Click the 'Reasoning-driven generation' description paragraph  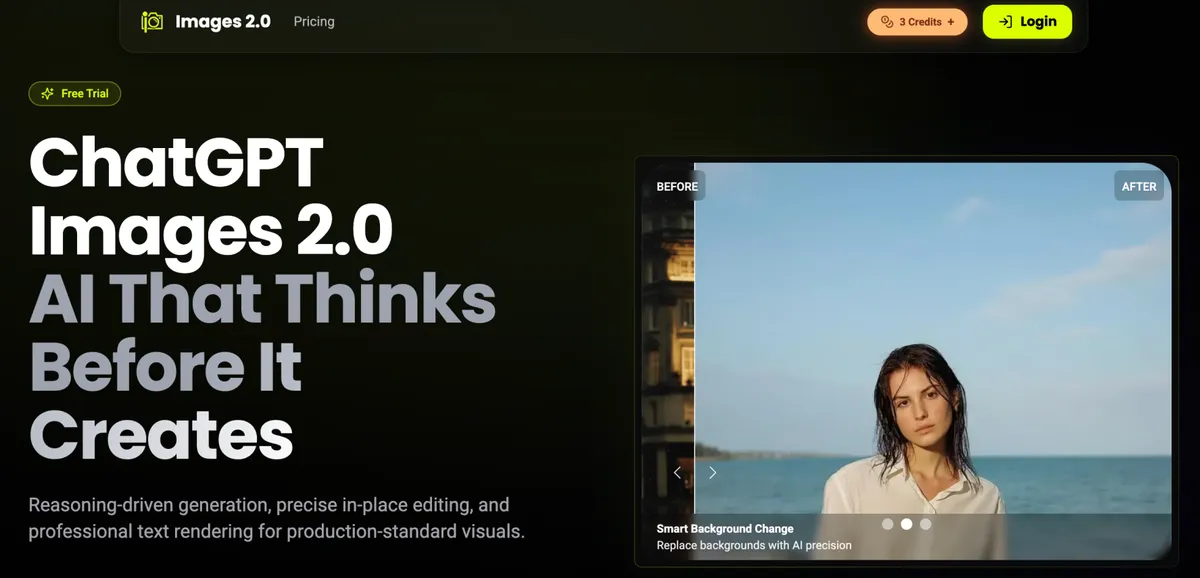coord(276,518)
